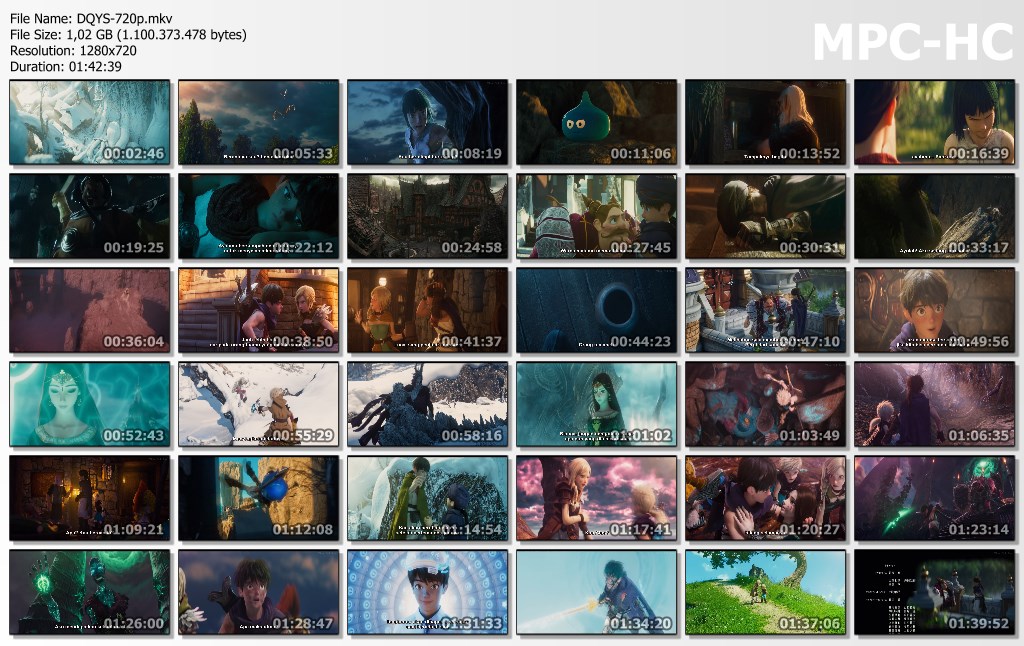Pick the frame stamped 01:14:54
This screenshot has height=646, width=1024.
(x=428, y=498)
